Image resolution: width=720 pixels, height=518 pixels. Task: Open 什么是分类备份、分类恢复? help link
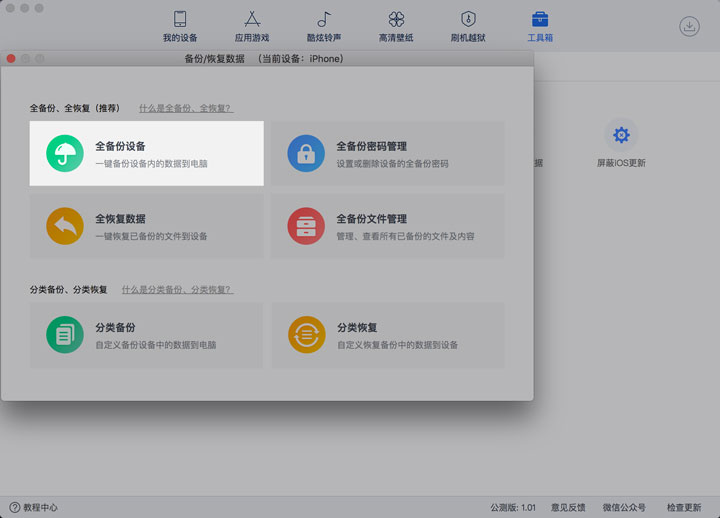[x=177, y=289]
